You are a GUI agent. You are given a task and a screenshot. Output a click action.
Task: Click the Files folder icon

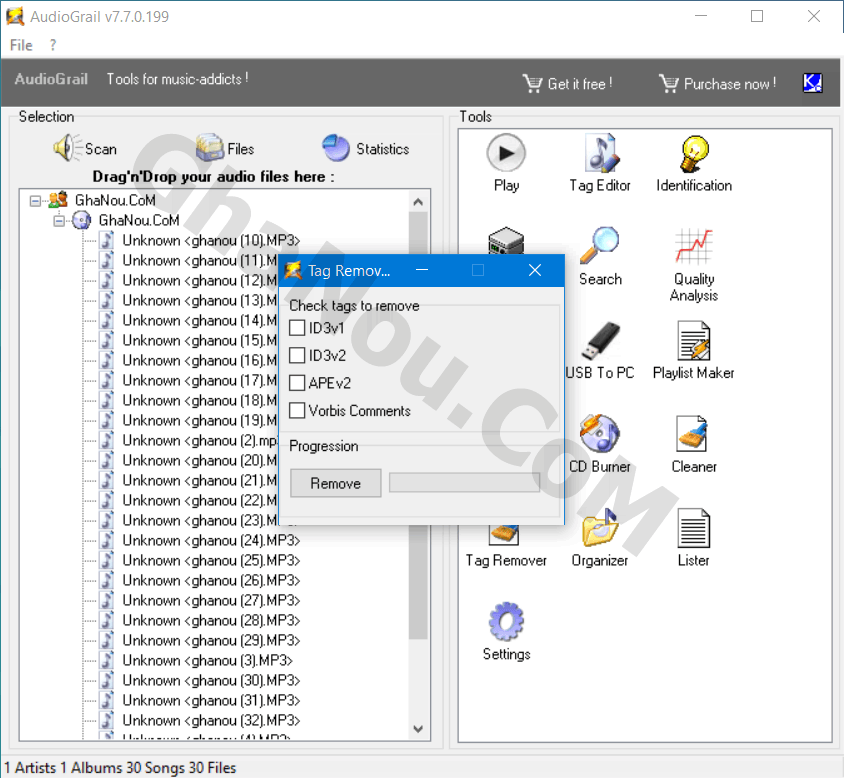coord(210,148)
